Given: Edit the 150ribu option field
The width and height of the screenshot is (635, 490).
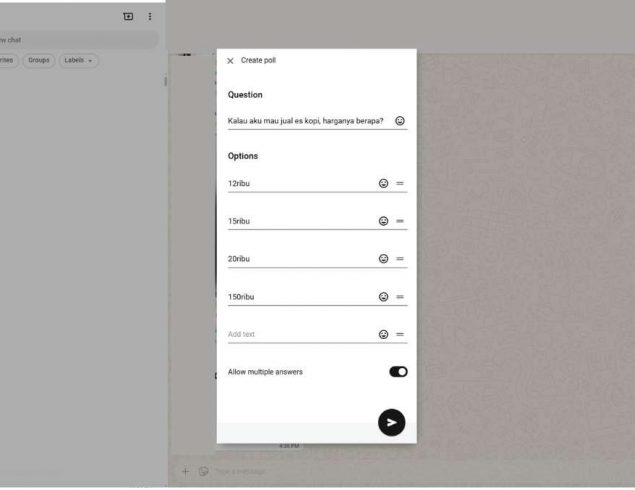Looking at the screenshot, I should [298, 297].
